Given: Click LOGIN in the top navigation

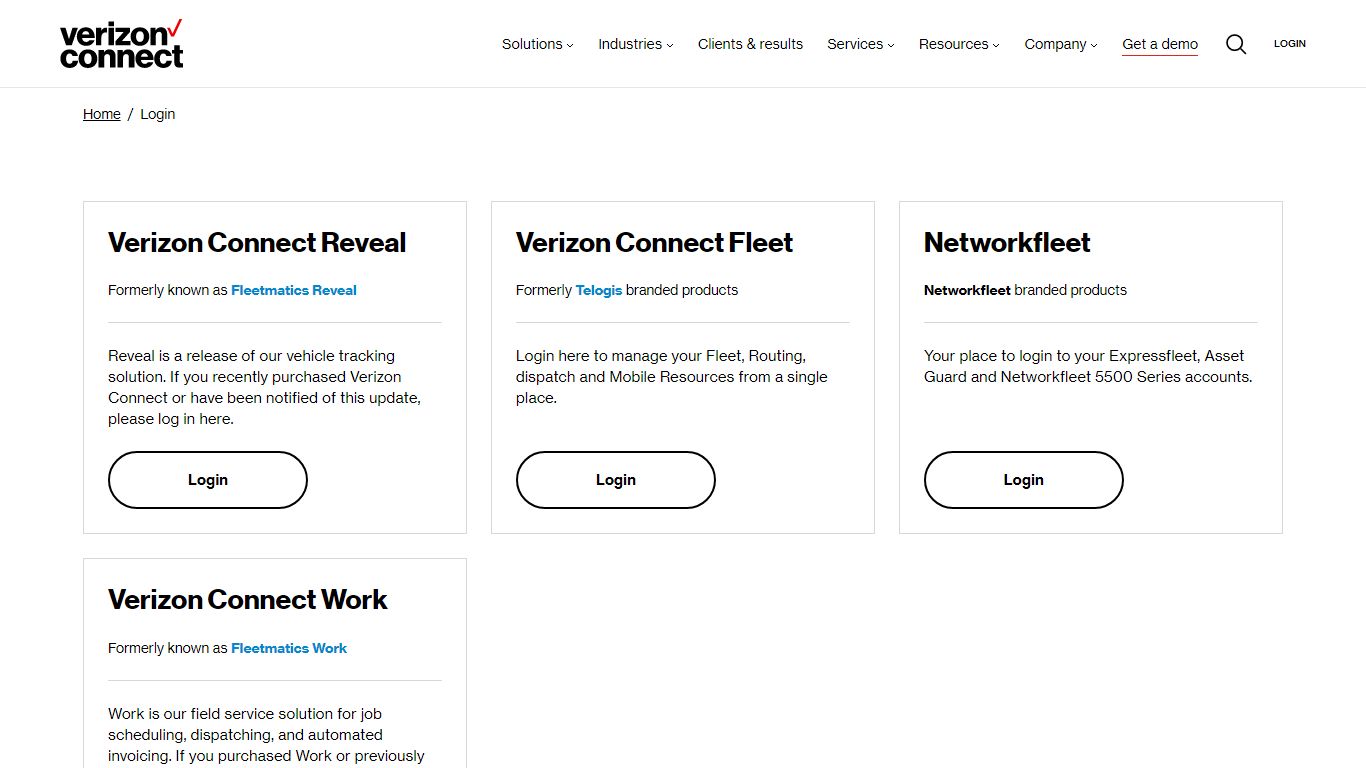Looking at the screenshot, I should pyautogui.click(x=1290, y=44).
